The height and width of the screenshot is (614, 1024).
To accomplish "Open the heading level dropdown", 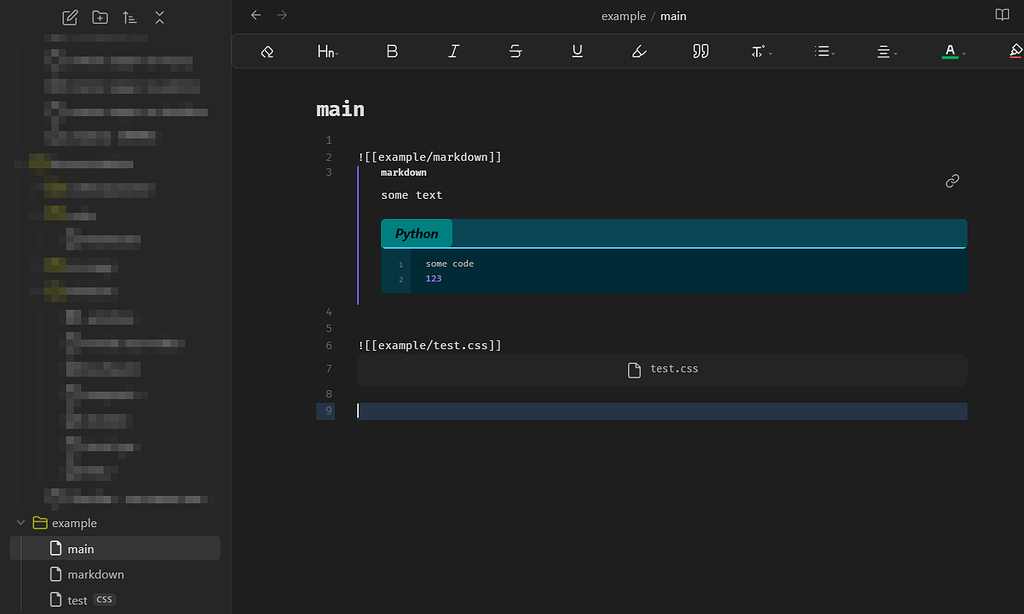I will 326,50.
